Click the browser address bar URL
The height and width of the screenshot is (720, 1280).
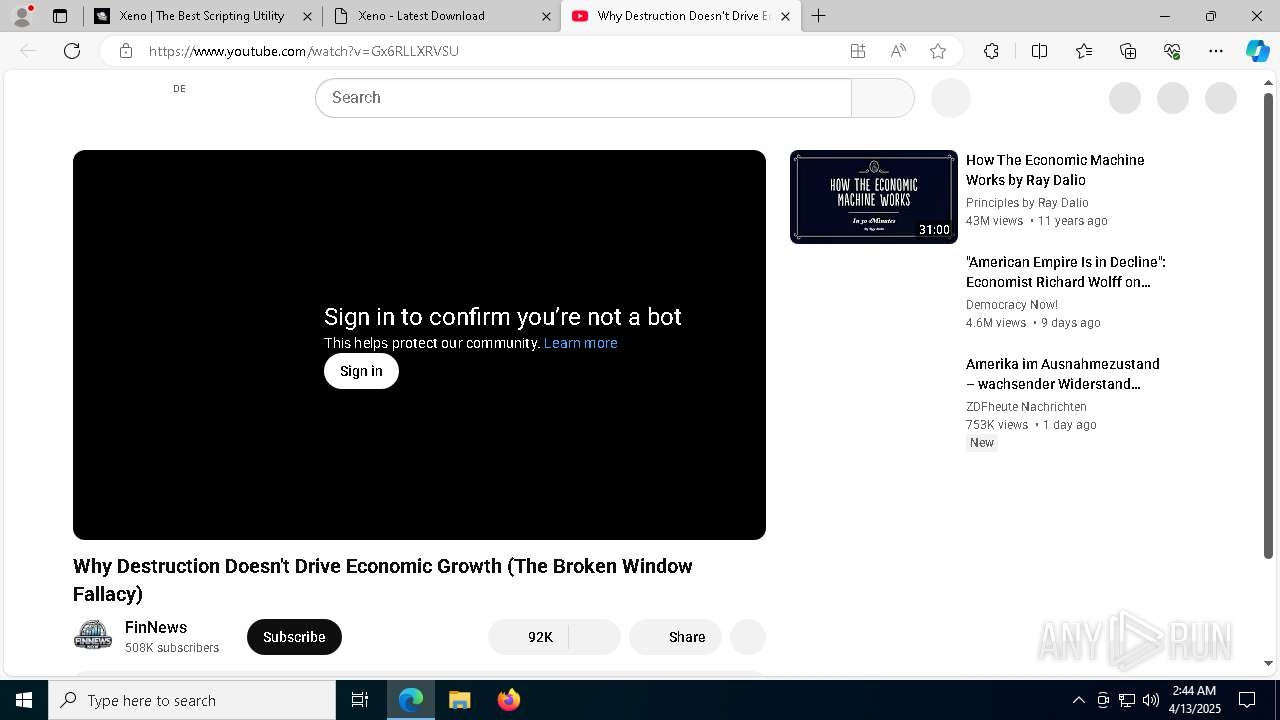click(x=304, y=51)
